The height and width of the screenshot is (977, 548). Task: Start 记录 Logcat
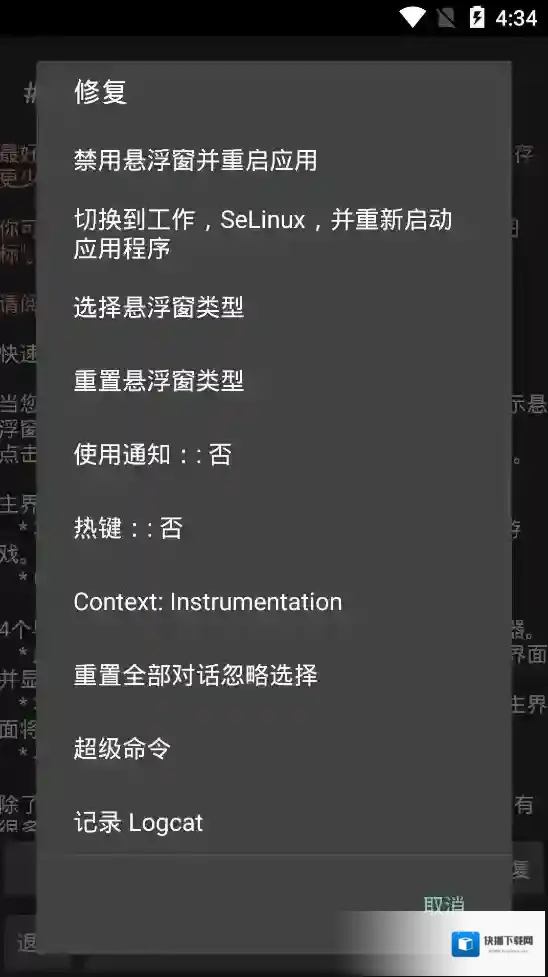coord(274,822)
